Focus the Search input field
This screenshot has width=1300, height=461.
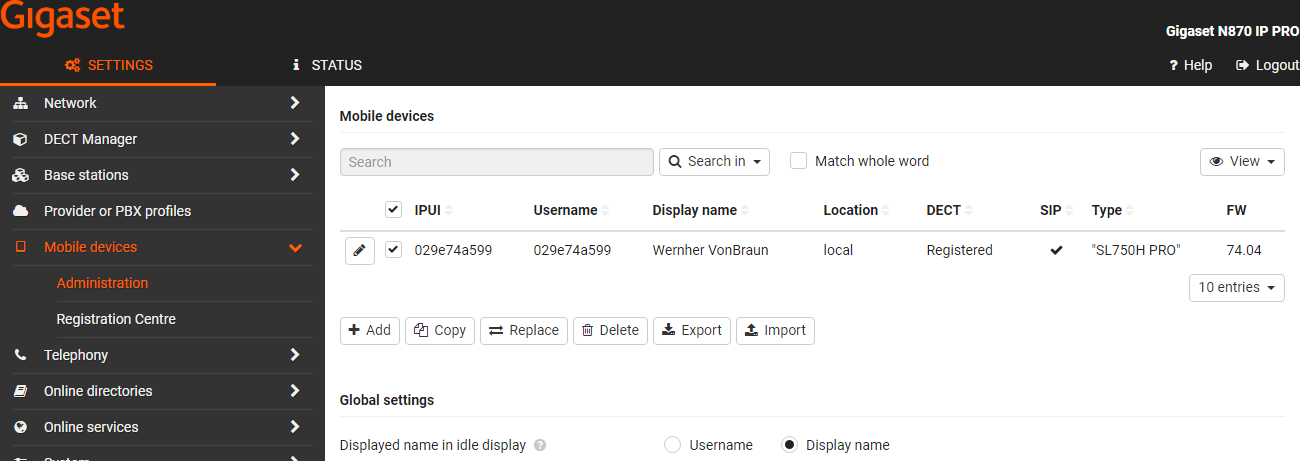pos(496,161)
